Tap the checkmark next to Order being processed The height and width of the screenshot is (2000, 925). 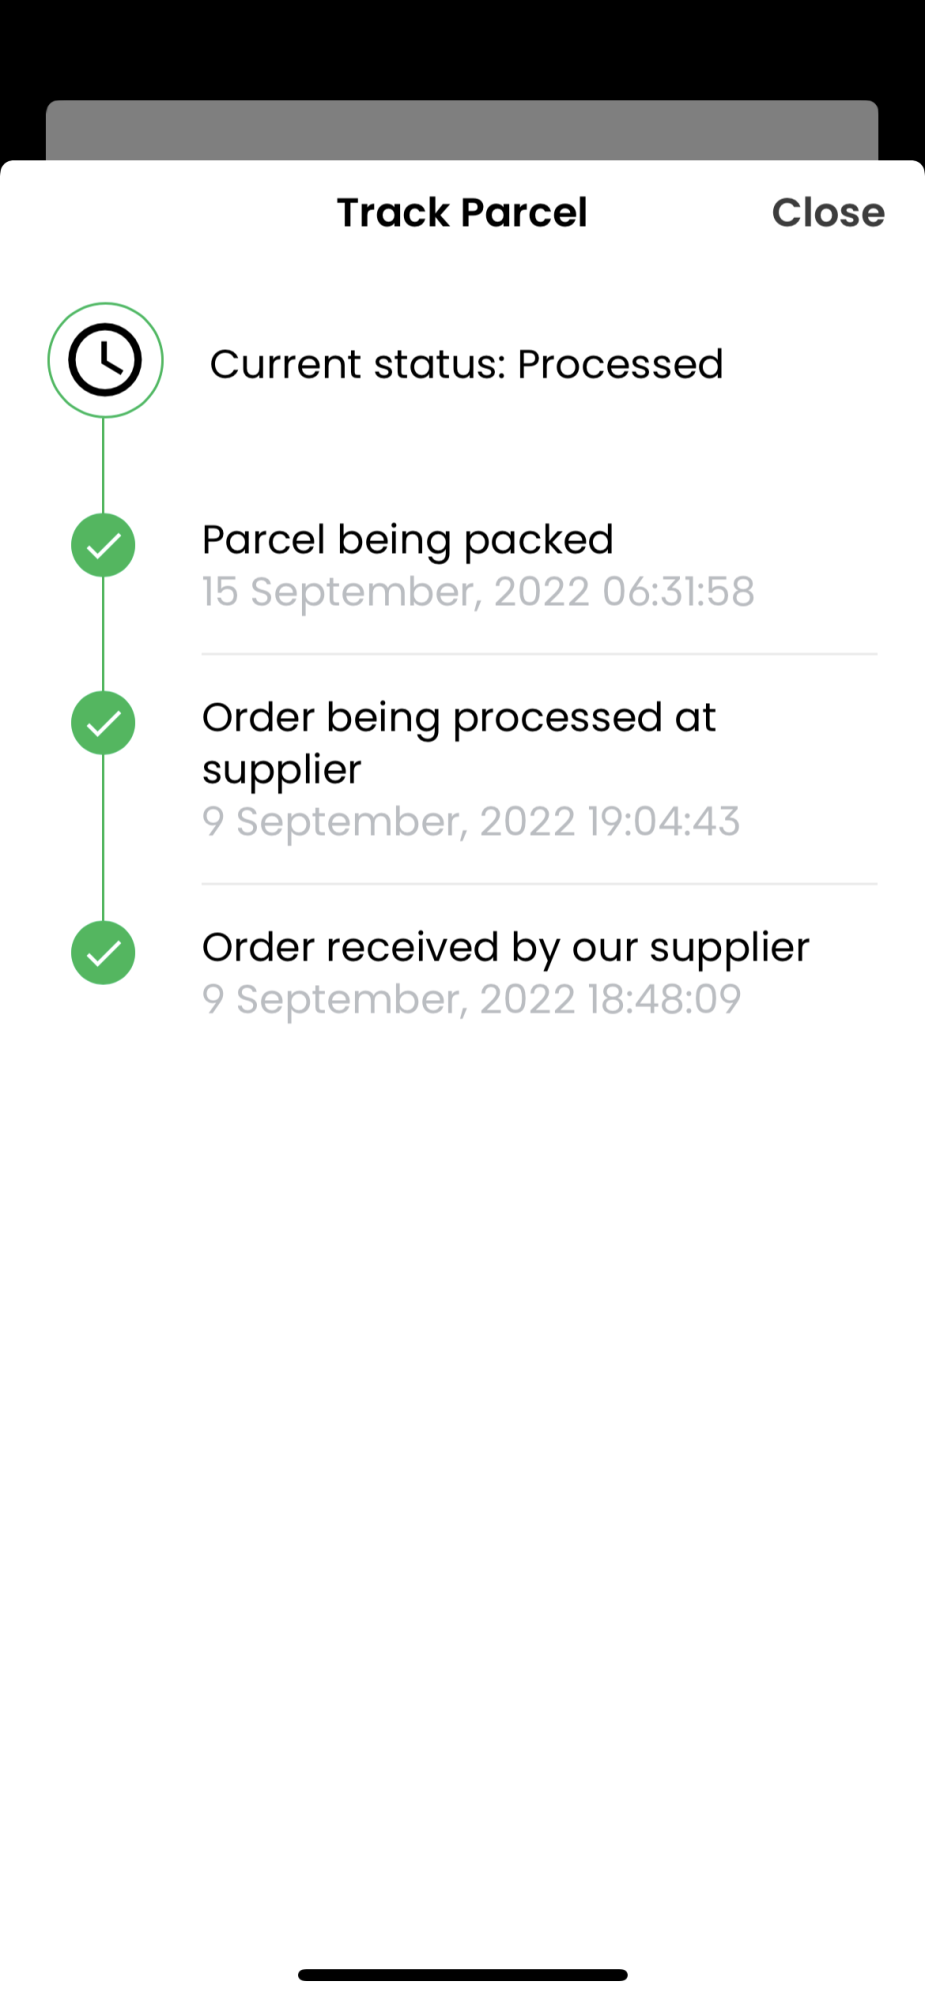click(x=103, y=723)
